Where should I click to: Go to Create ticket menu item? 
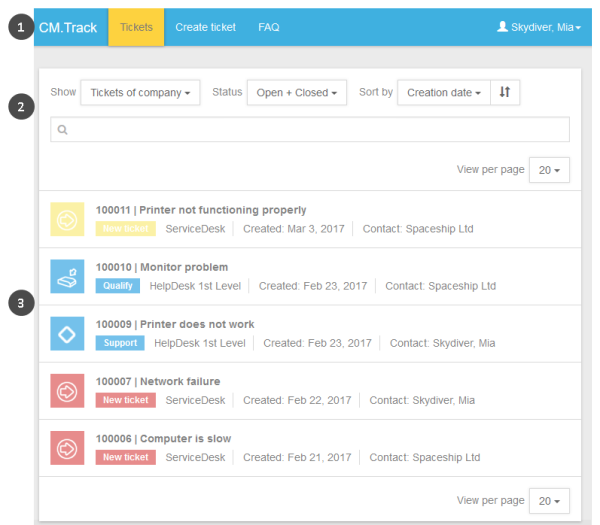206,27
